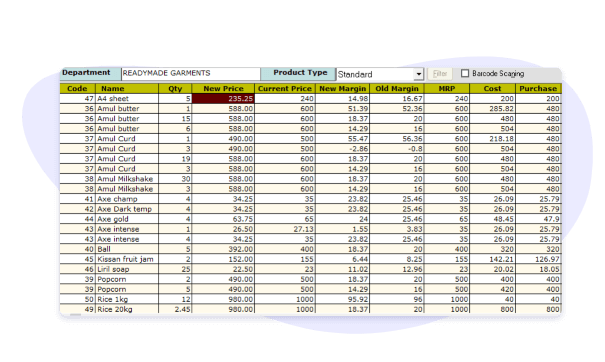Click the 47.9 Purchase cell
This screenshot has height=362, width=605.
click(538, 219)
